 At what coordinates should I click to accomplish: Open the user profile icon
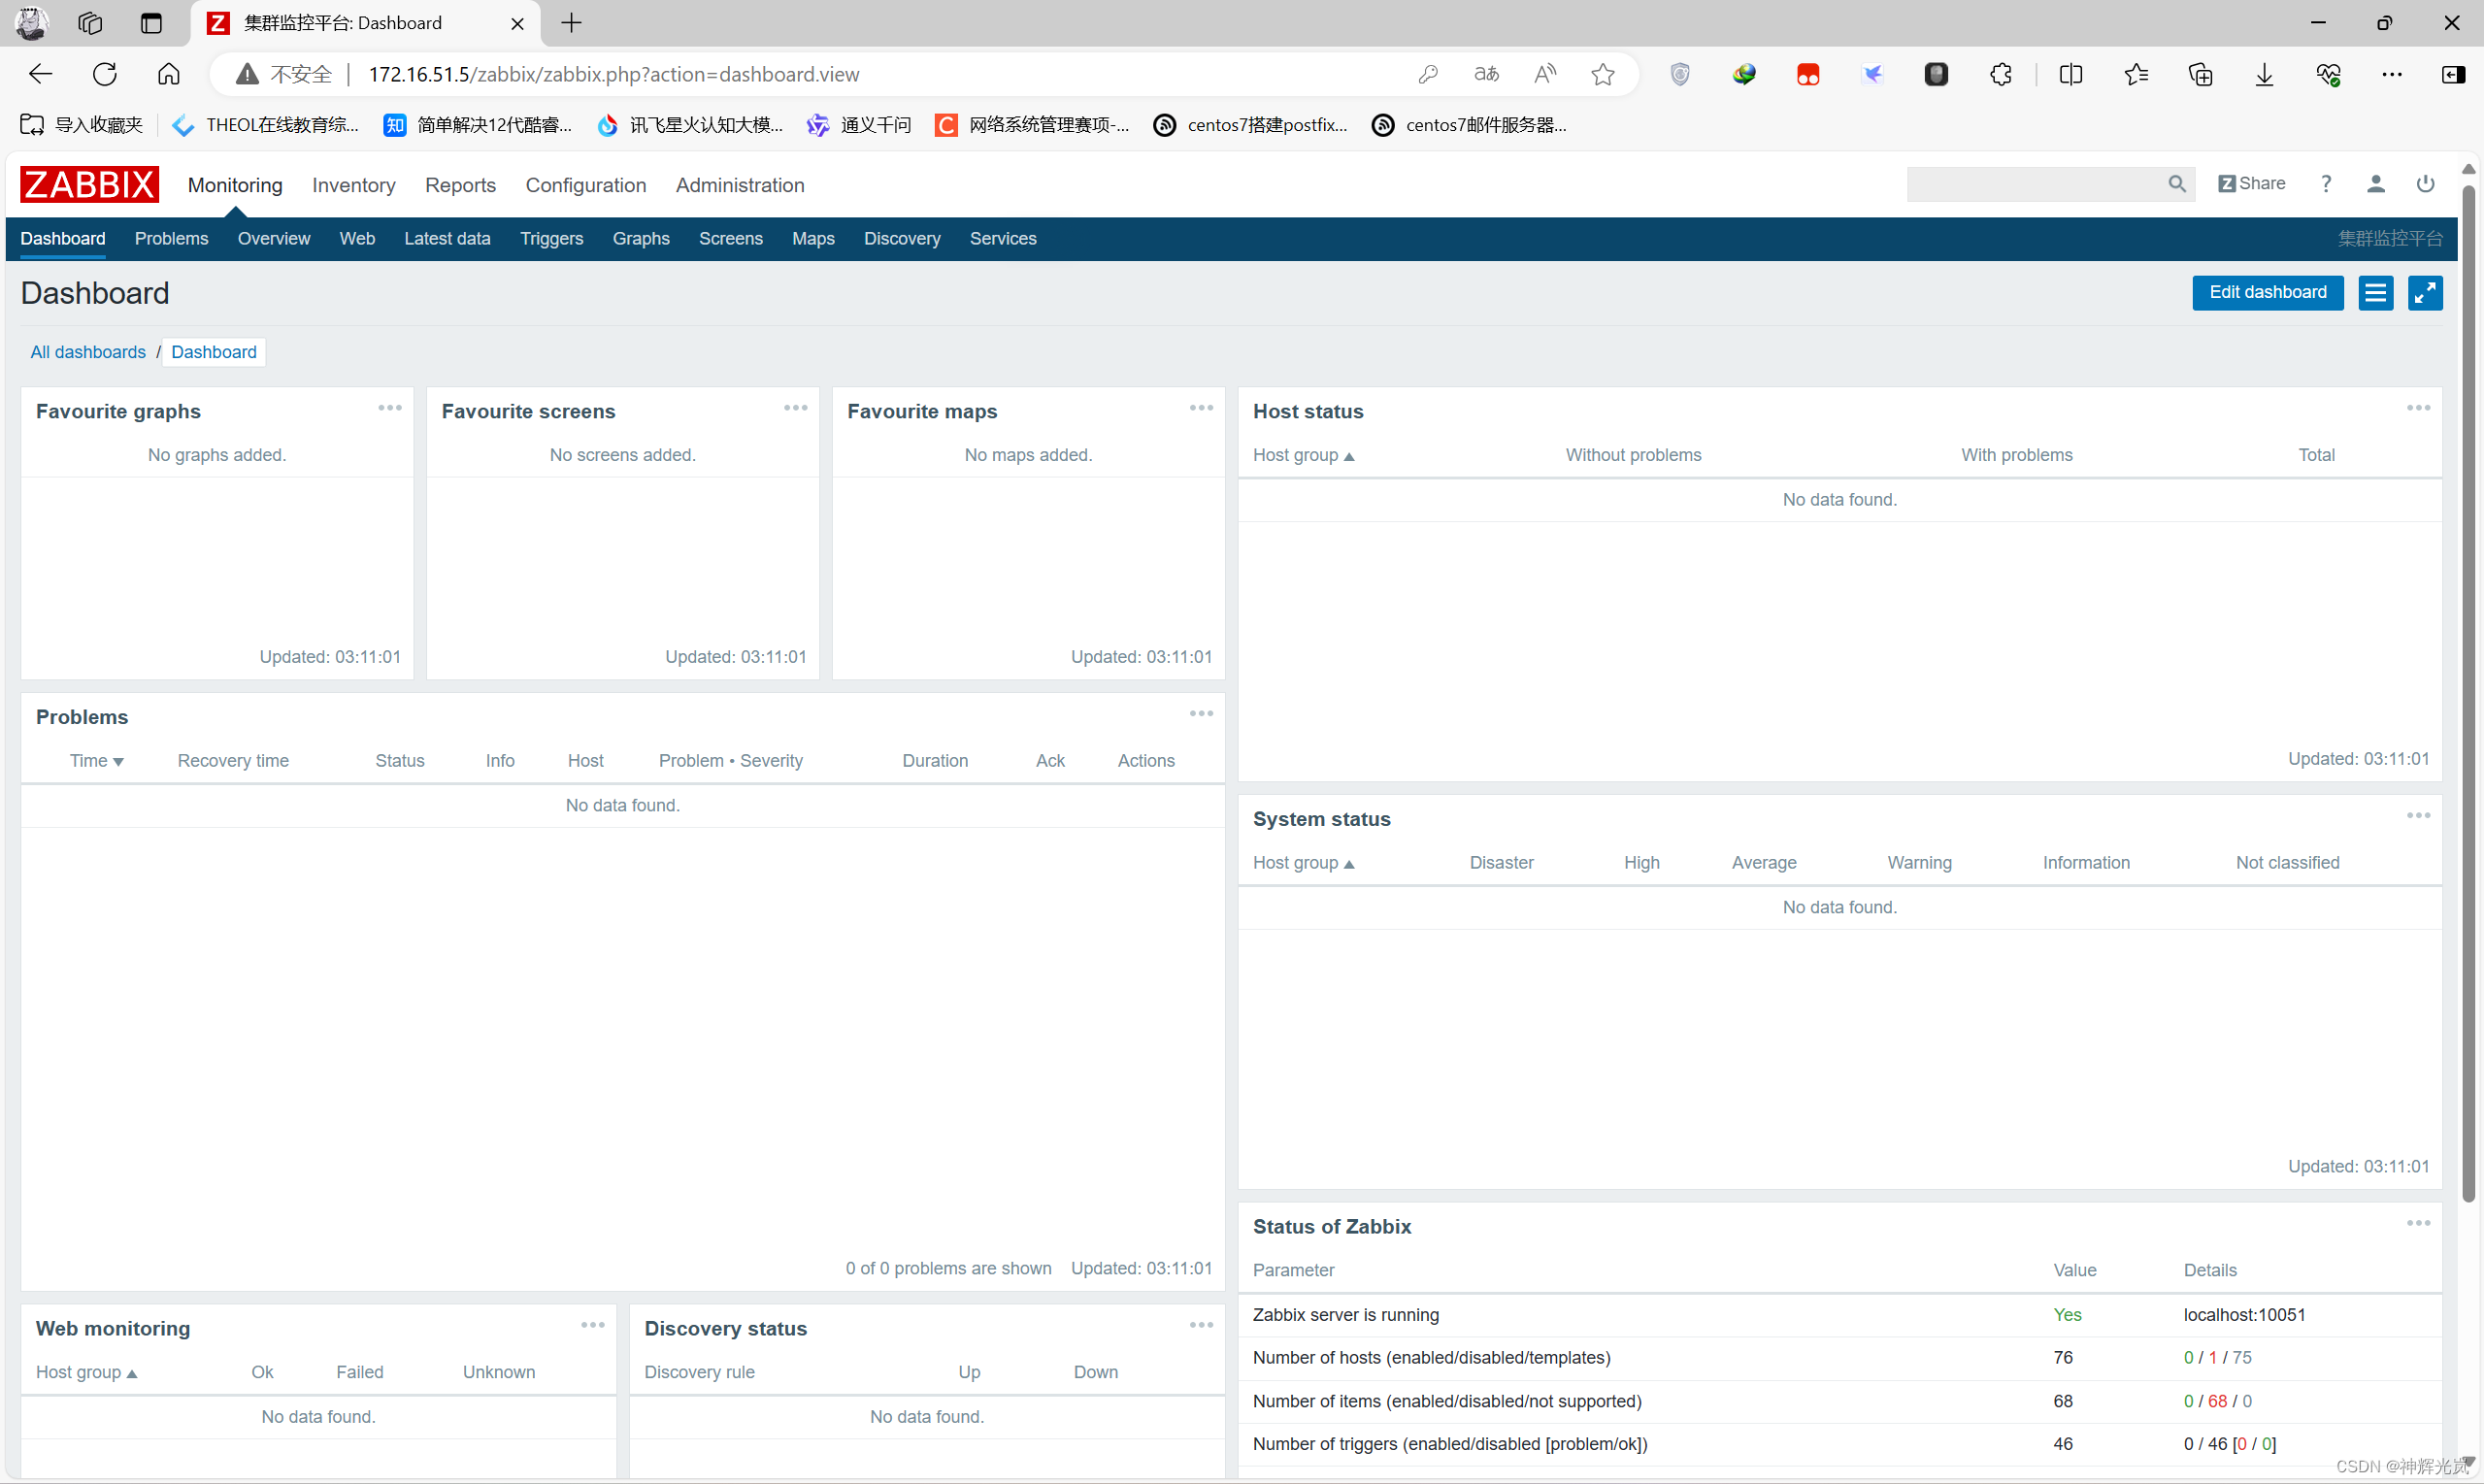click(2375, 184)
